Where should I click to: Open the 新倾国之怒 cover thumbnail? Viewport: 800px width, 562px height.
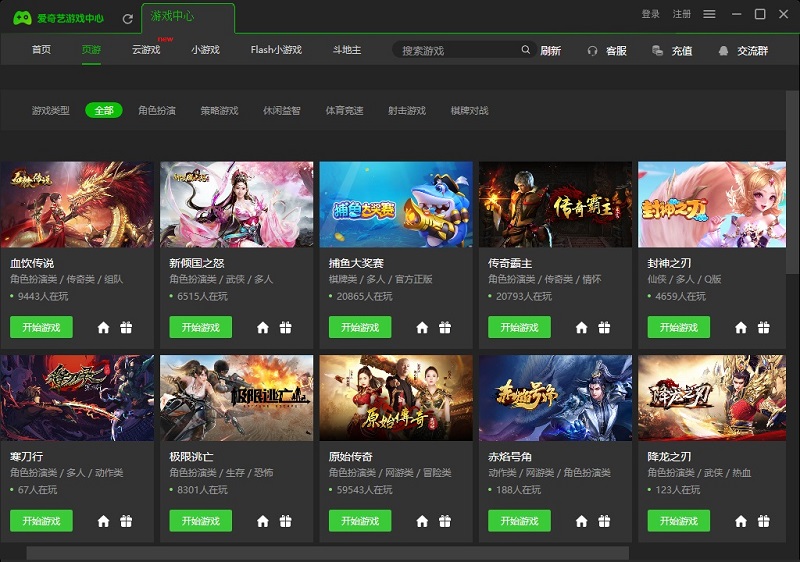[237, 205]
